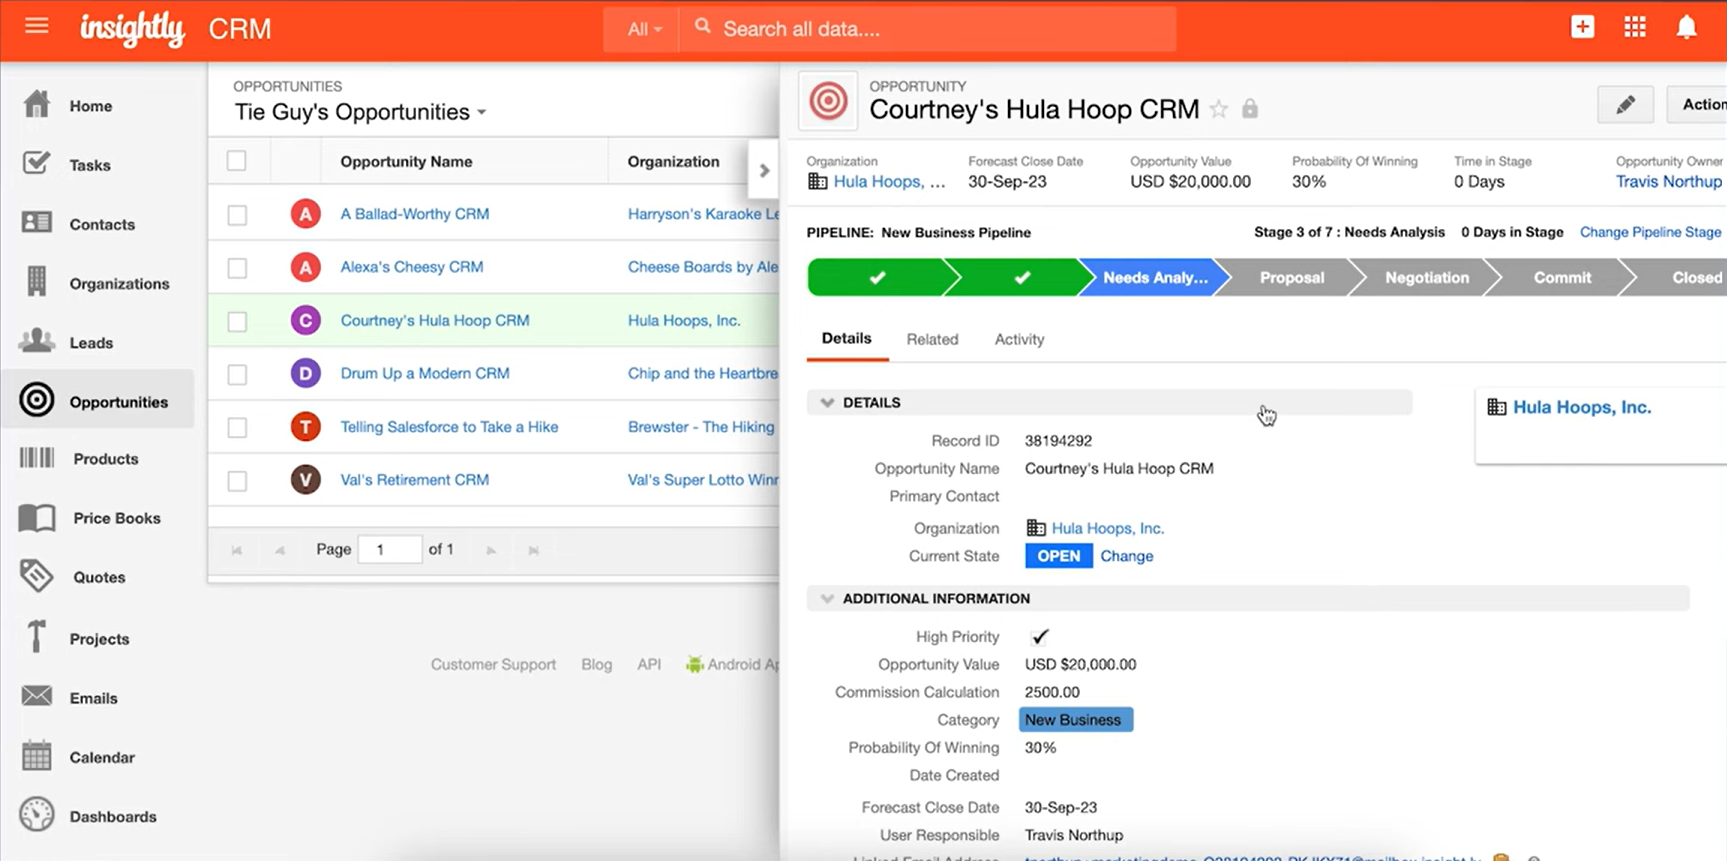The height and width of the screenshot is (861, 1727).
Task: Open the apps grid icon
Action: coord(1635,27)
